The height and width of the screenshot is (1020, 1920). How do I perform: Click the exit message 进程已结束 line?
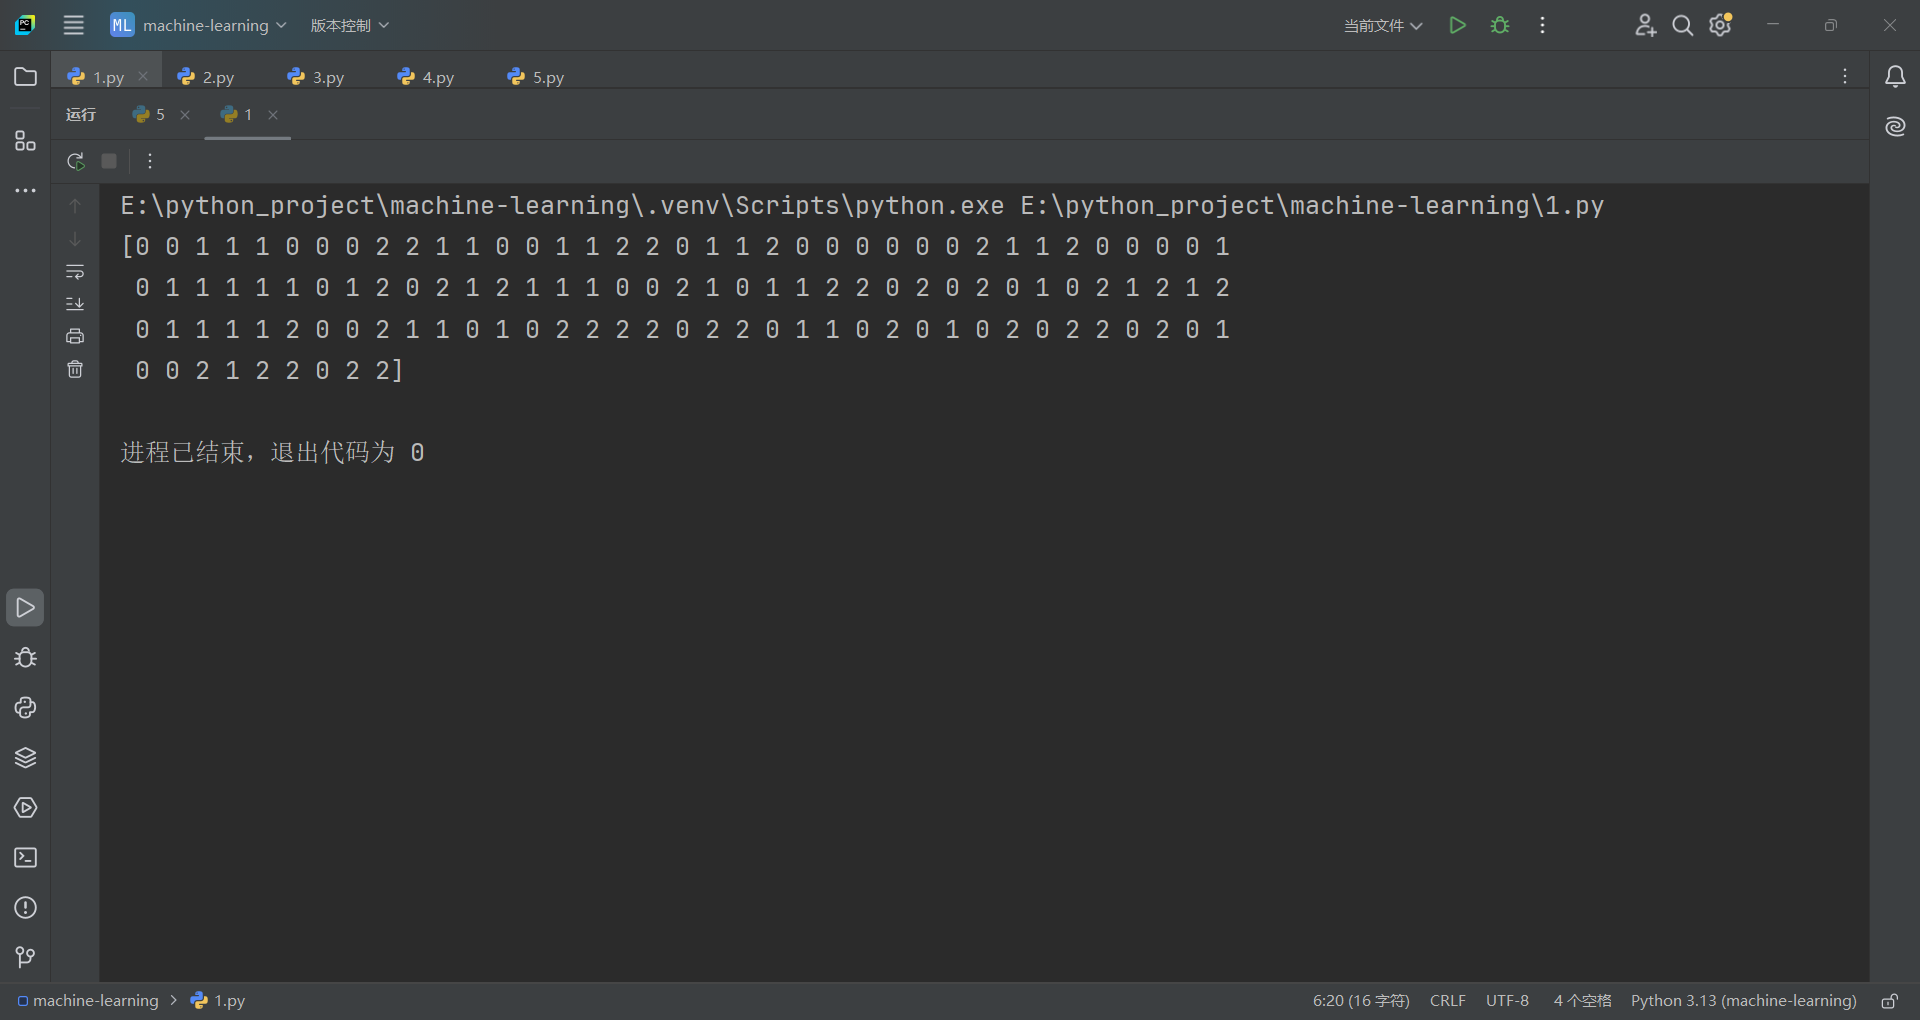272,453
